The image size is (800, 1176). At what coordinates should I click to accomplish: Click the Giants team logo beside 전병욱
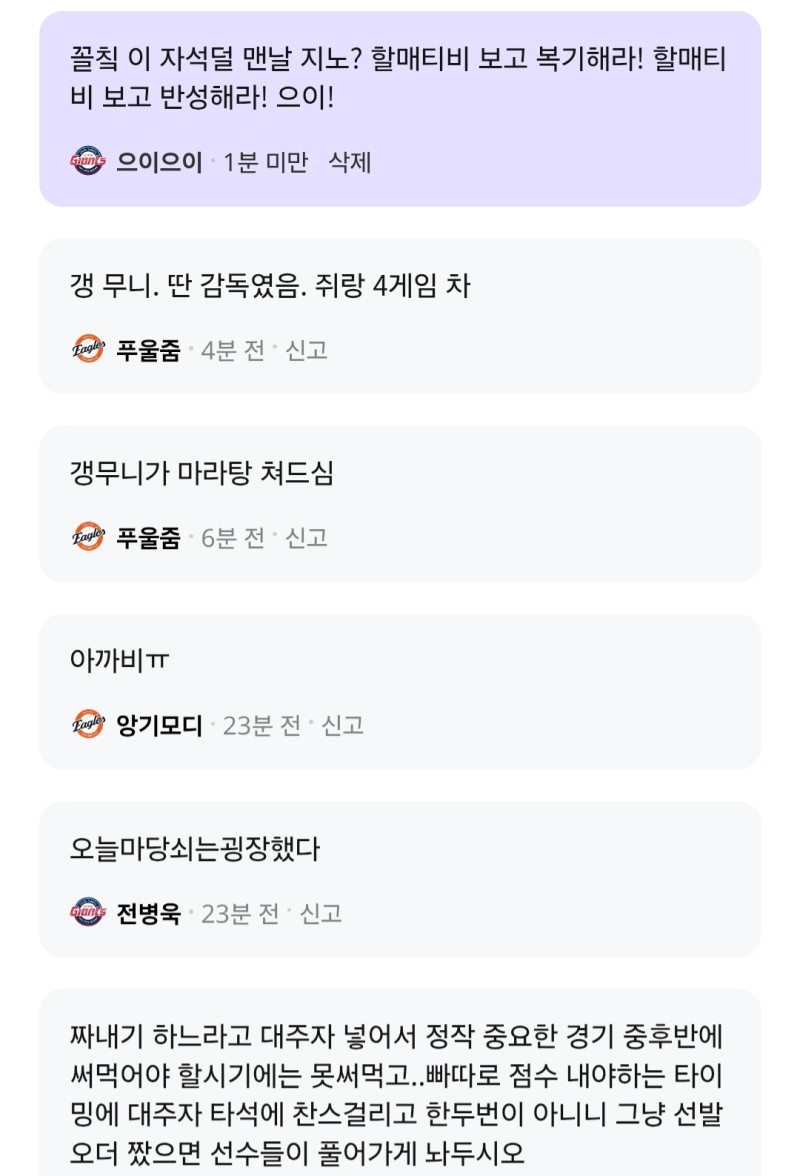(x=88, y=912)
